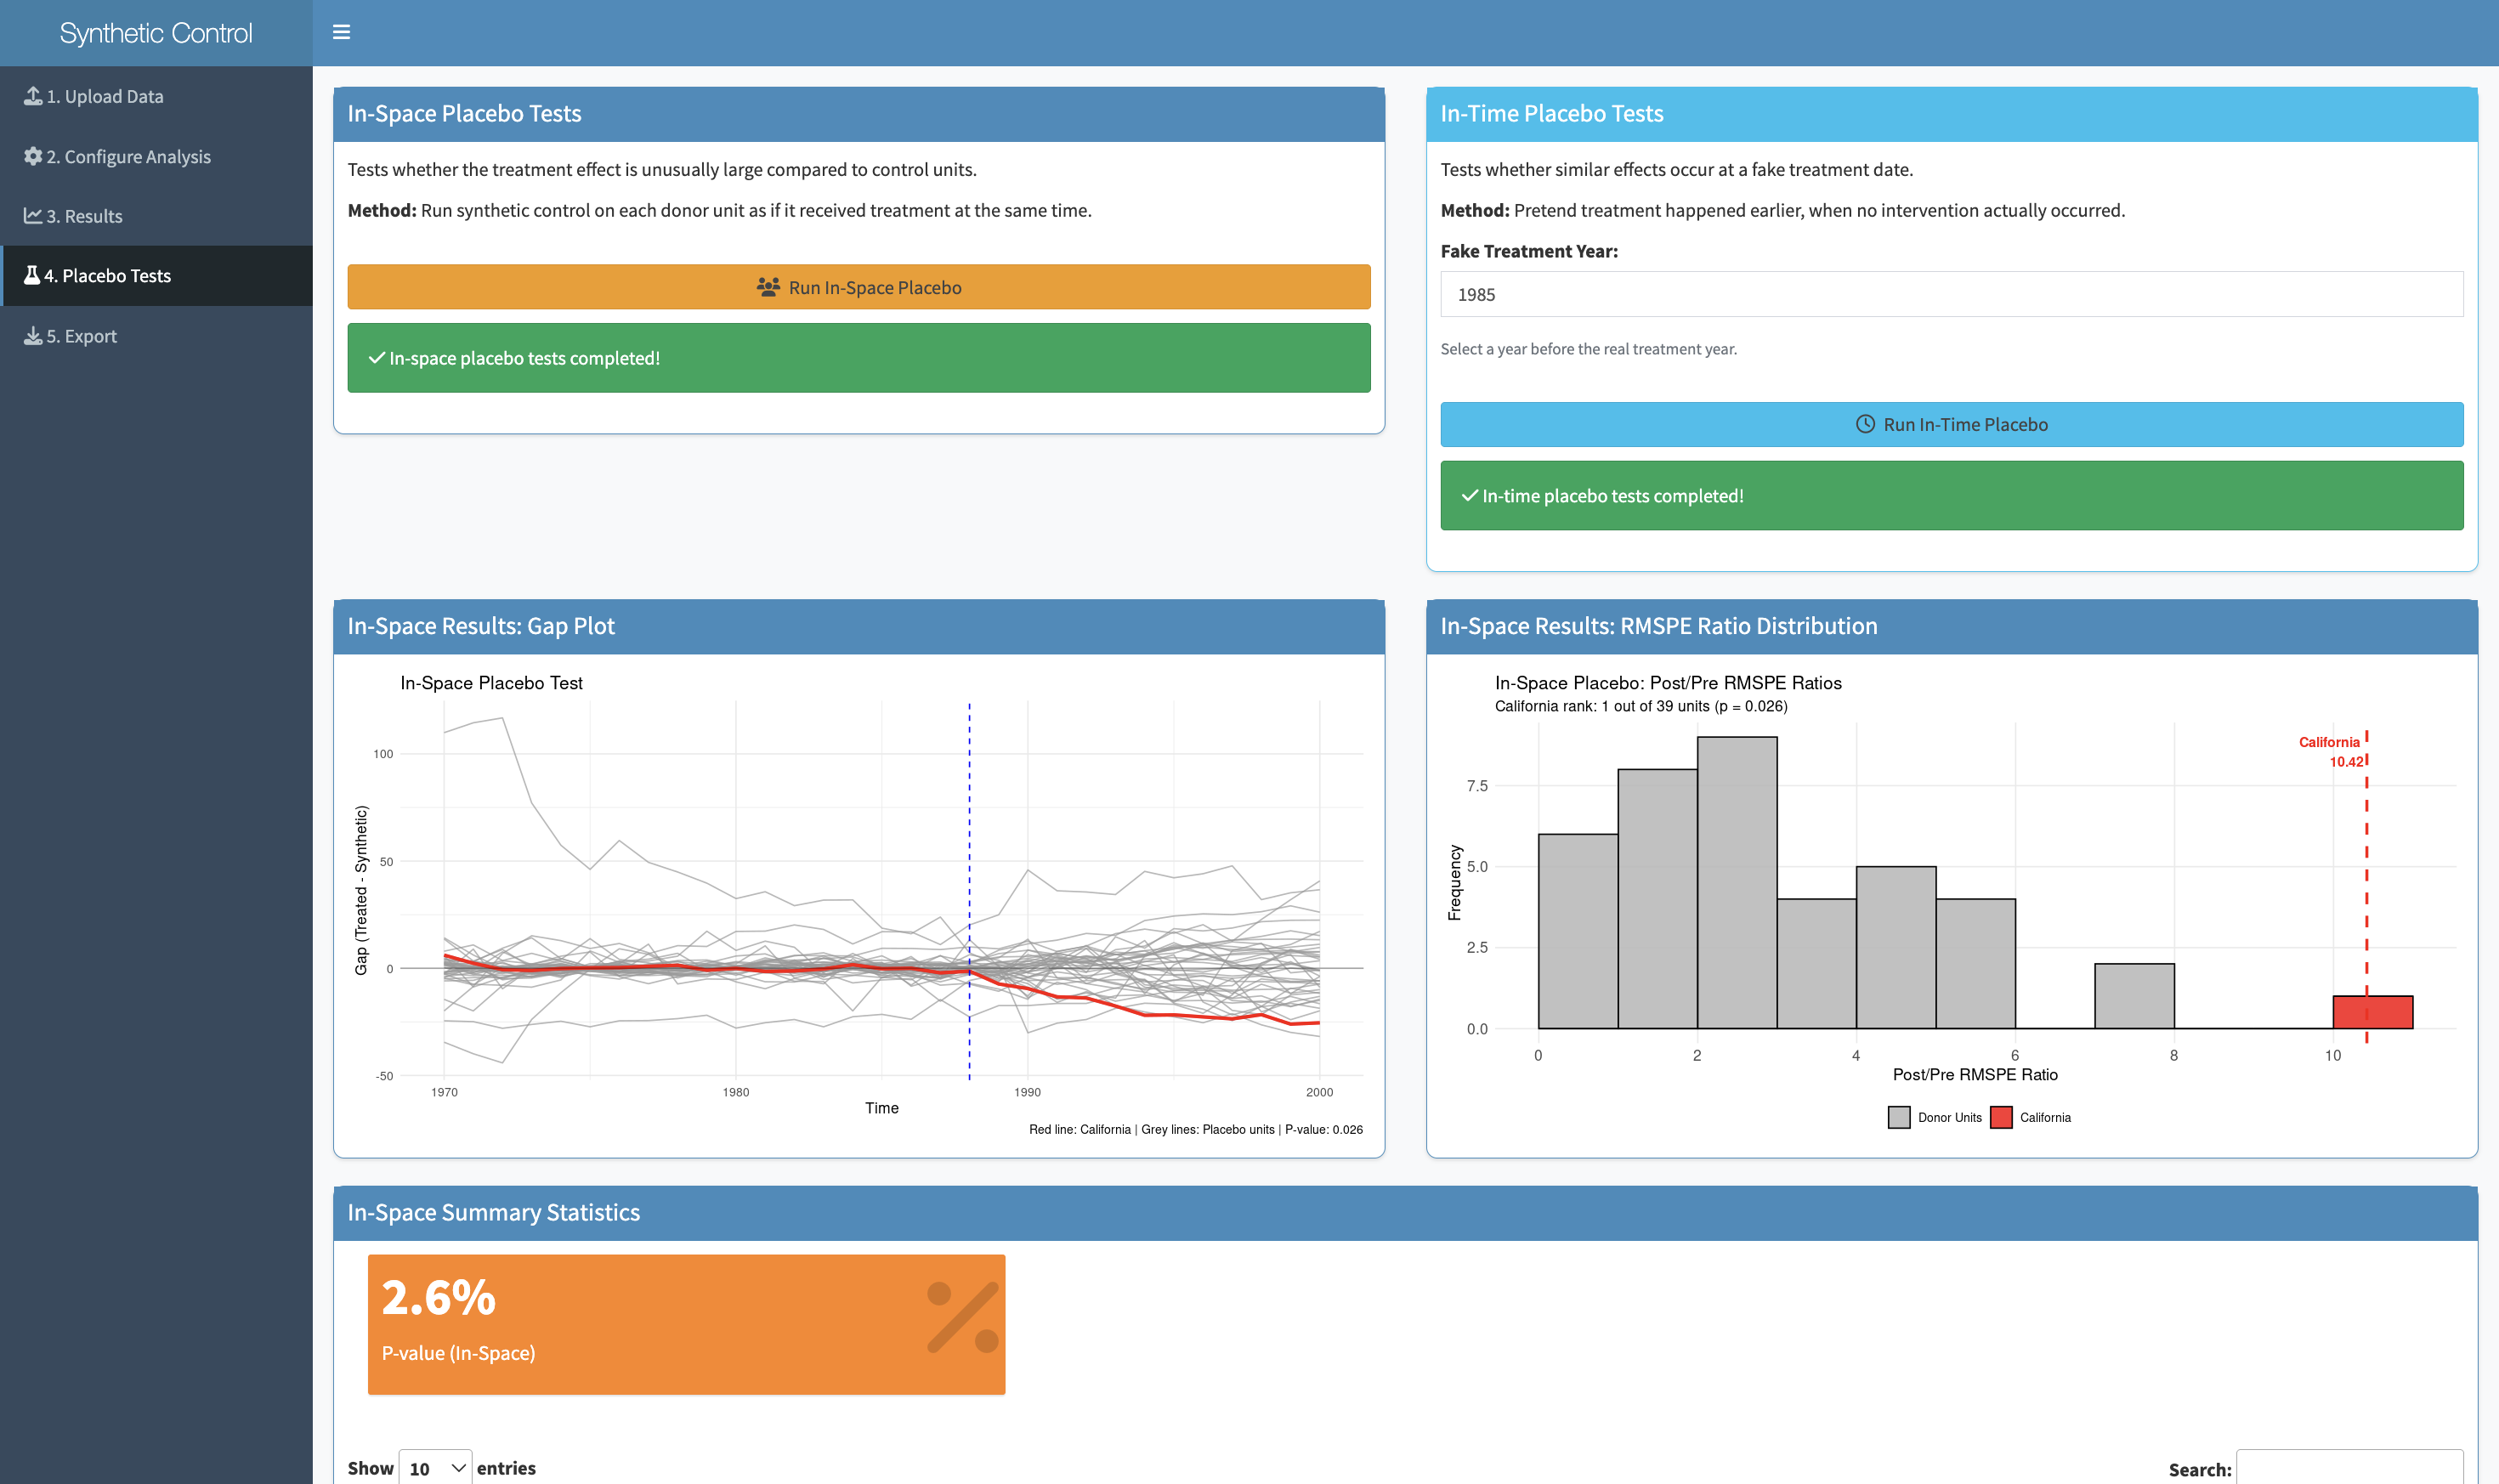Click the flask icon beside Placebo Tests
This screenshot has height=1484, width=2499.
[x=32, y=275]
